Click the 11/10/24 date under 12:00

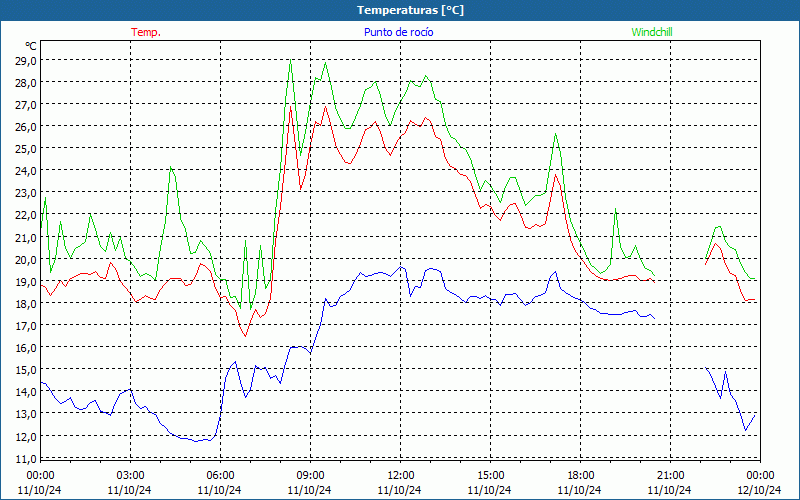(400, 490)
